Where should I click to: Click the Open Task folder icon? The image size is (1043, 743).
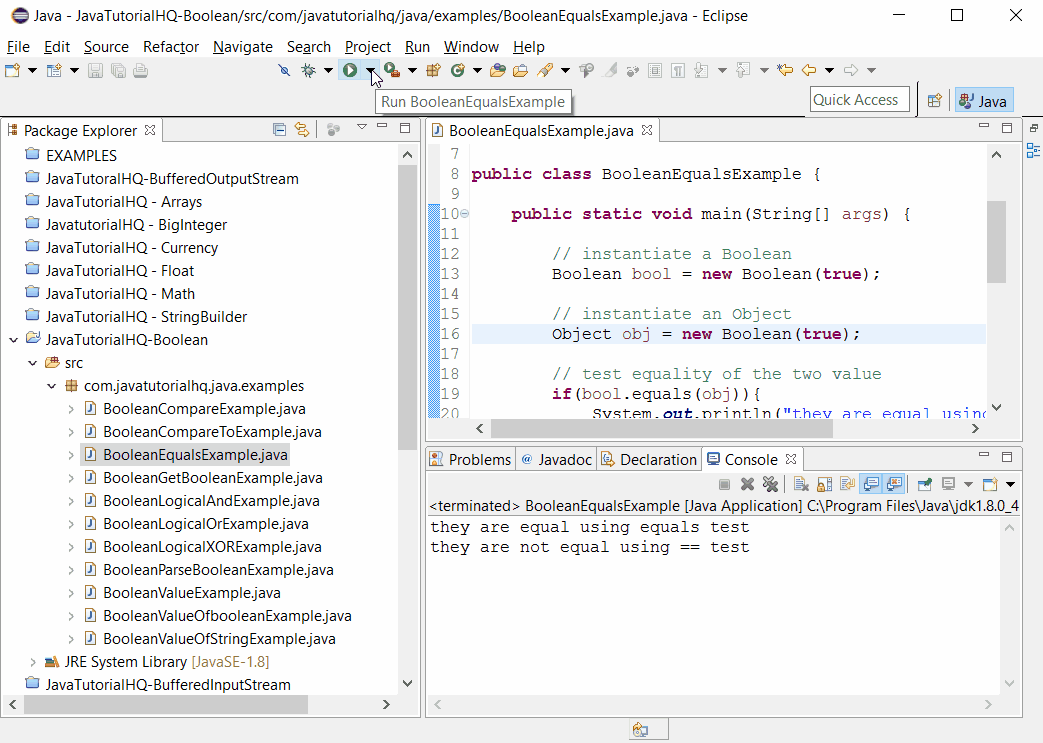pyautogui.click(x=520, y=70)
